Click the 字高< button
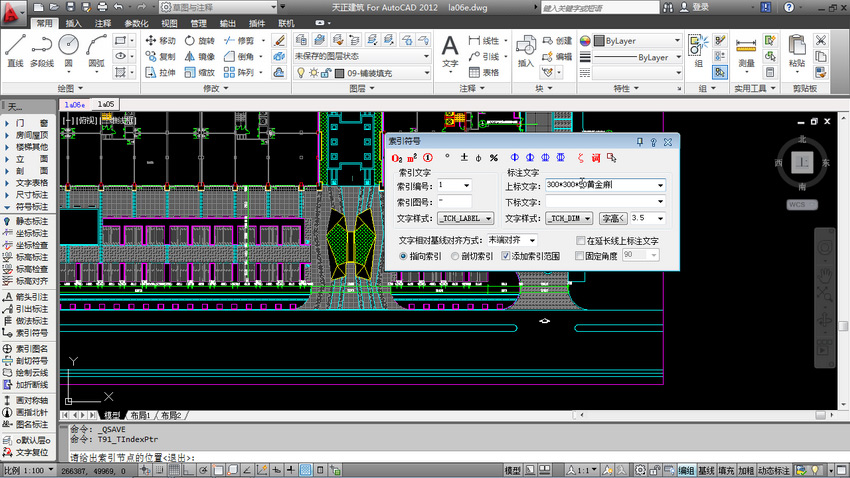This screenshot has width=850, height=478. tap(613, 218)
